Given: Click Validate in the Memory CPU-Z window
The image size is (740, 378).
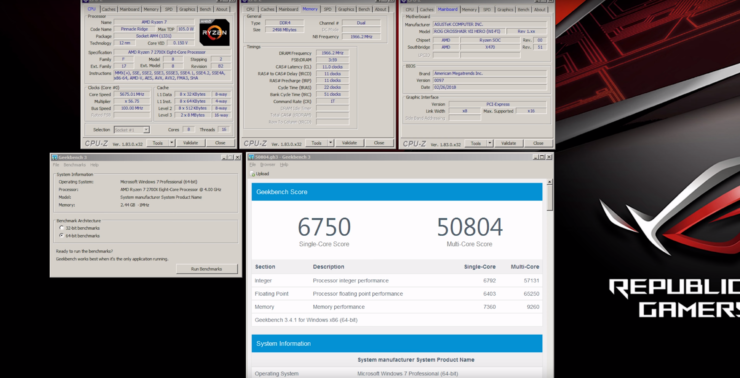Looking at the screenshot, I should tap(349, 143).
